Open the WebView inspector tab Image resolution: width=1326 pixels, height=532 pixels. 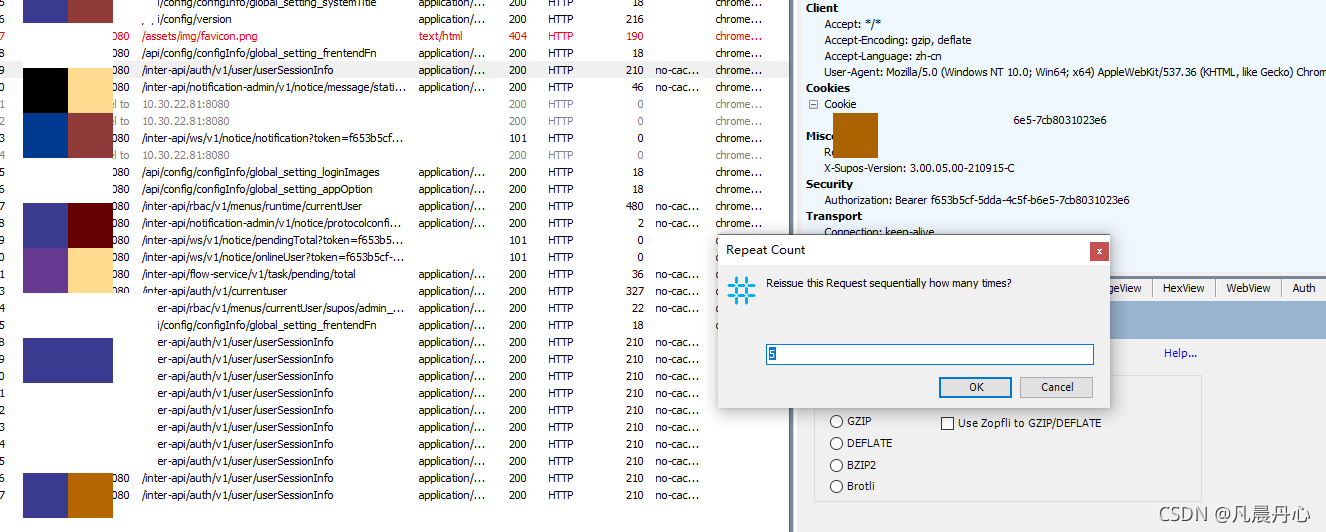pos(1248,288)
